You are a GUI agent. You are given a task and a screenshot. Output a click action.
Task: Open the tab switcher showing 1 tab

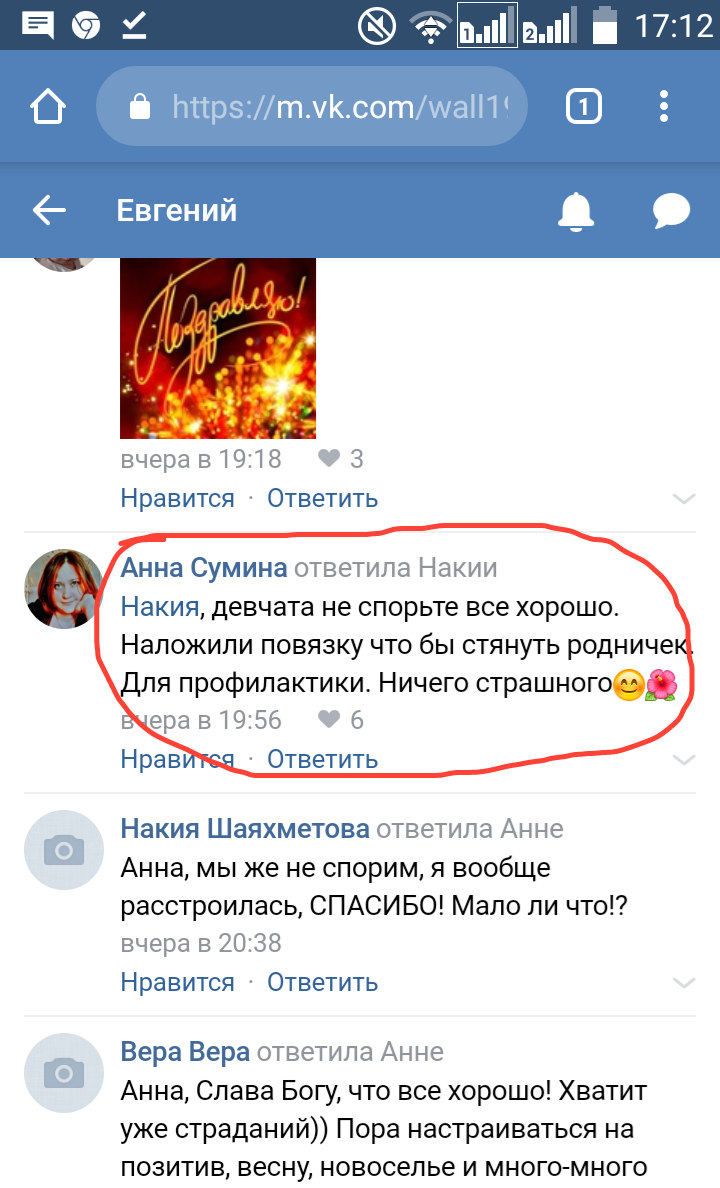(584, 106)
